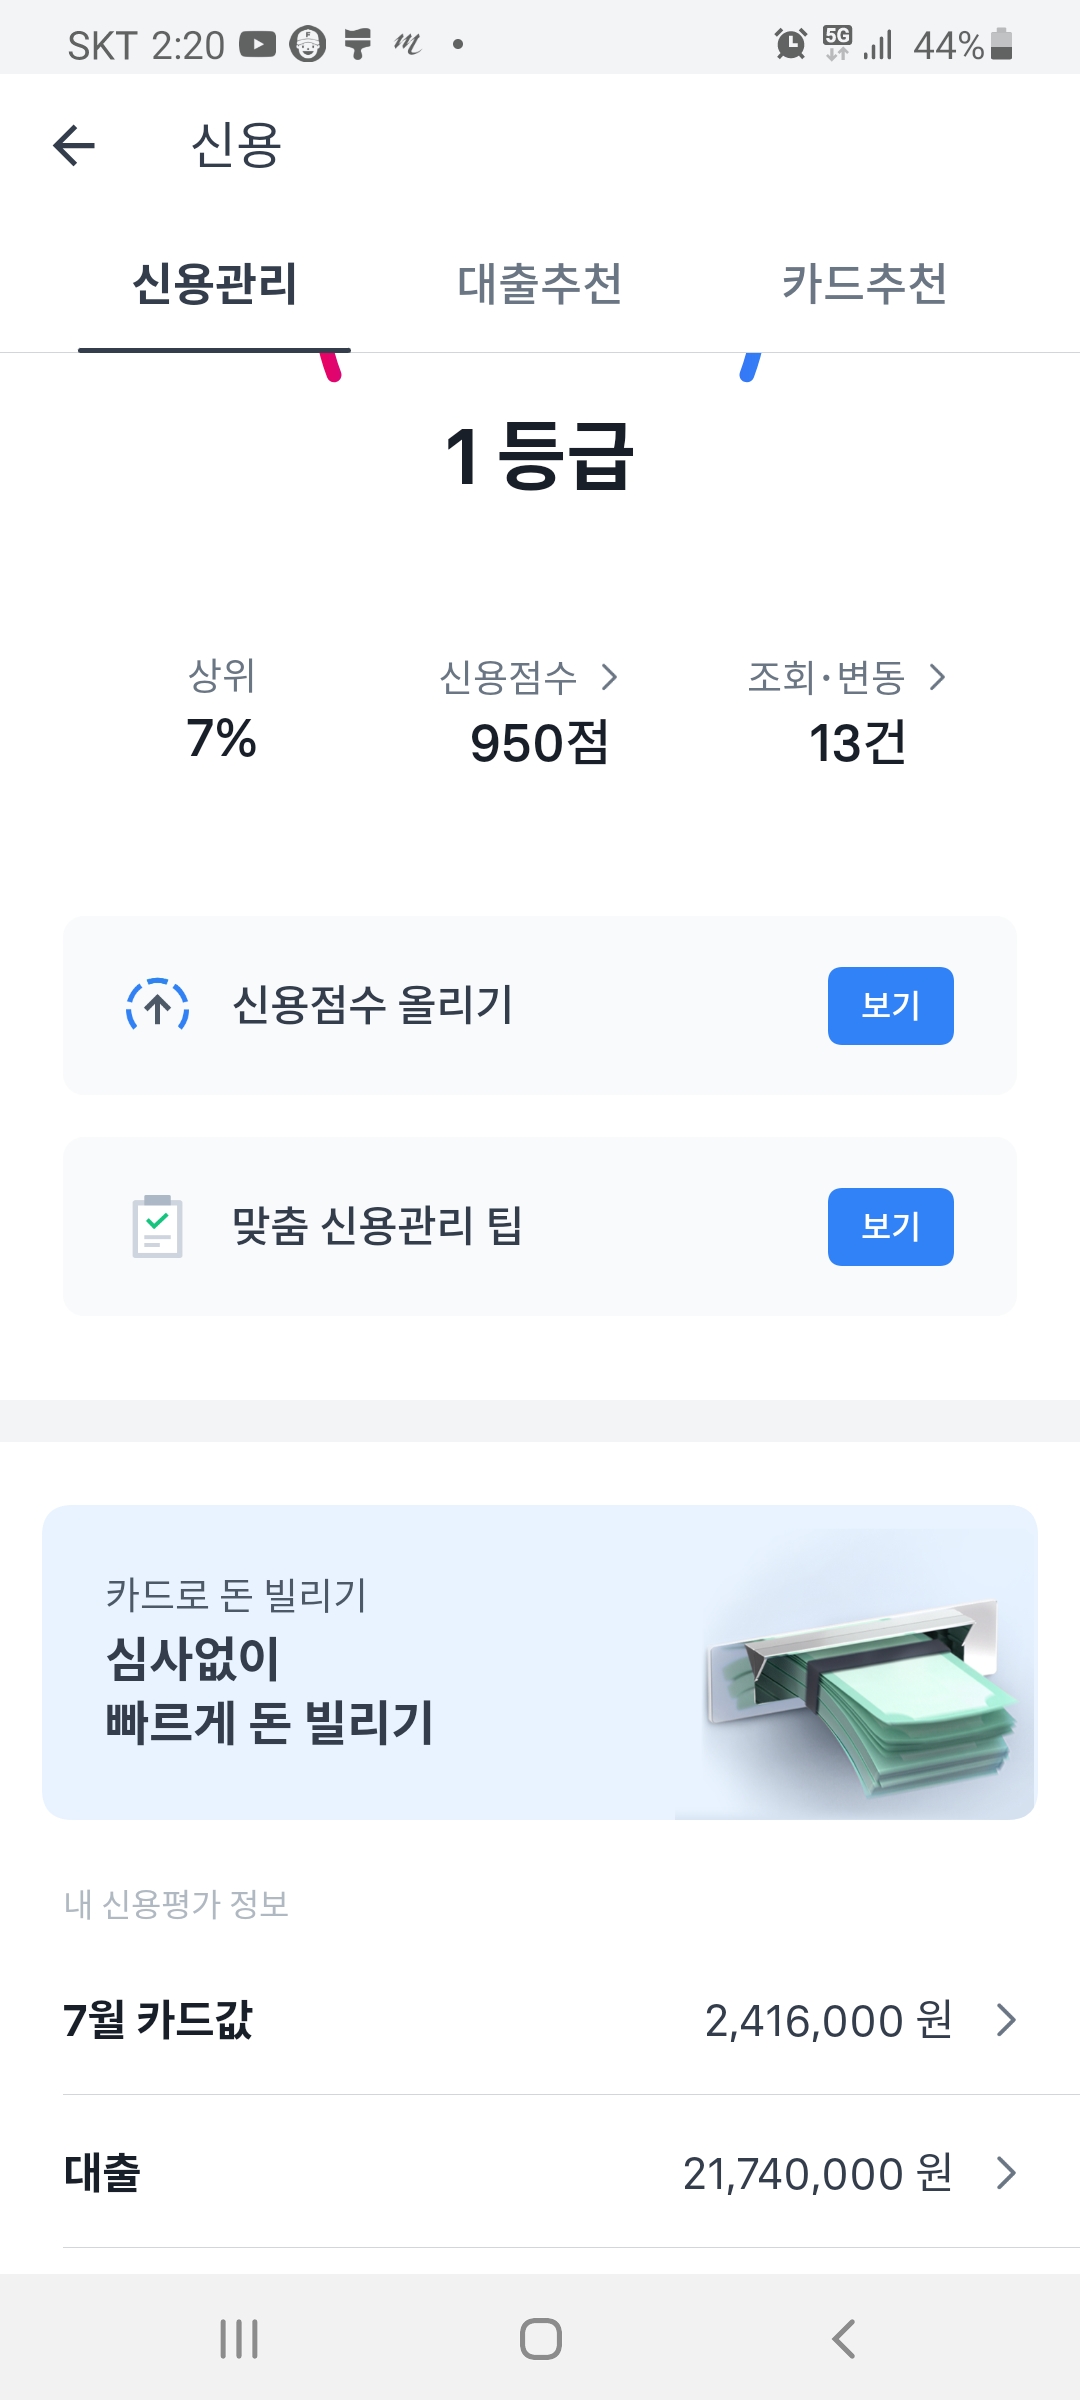
Task: Open the 심사없이 빠르게 돈 빌리기 banner
Action: pos(539,1662)
